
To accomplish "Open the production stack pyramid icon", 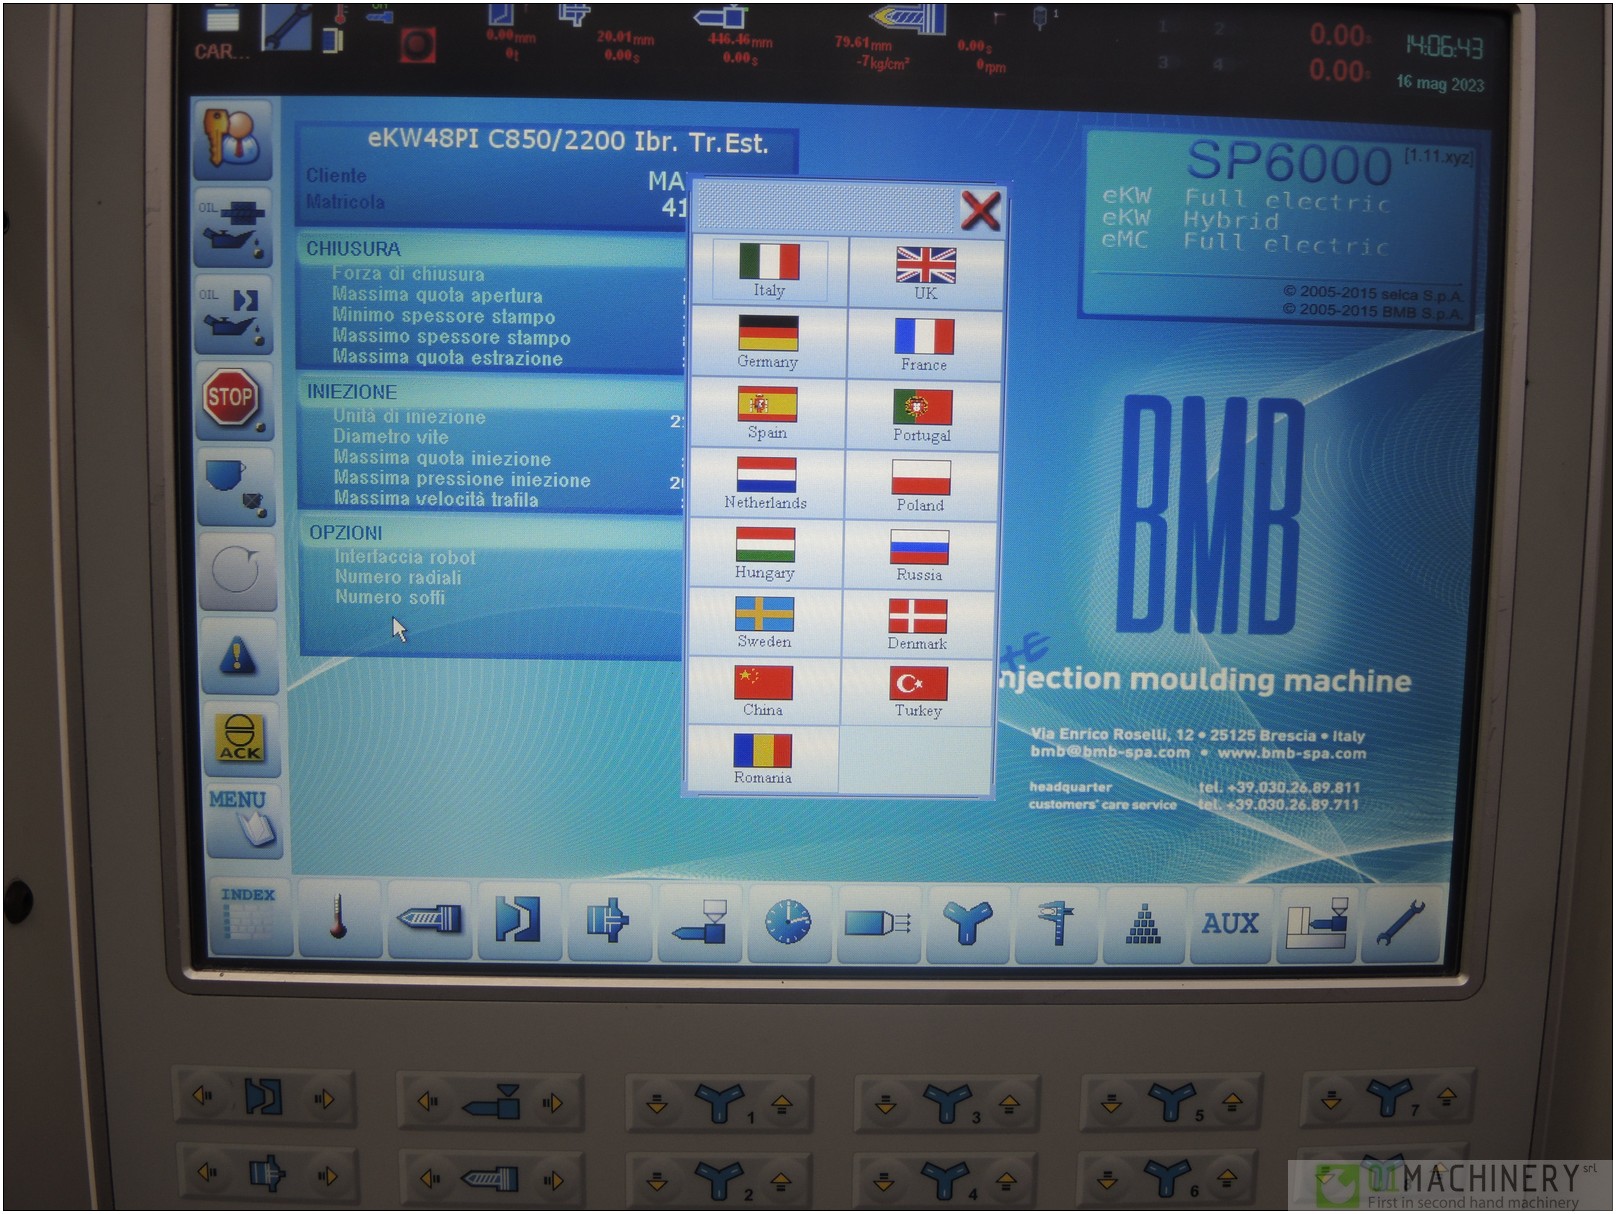I will [x=1143, y=924].
